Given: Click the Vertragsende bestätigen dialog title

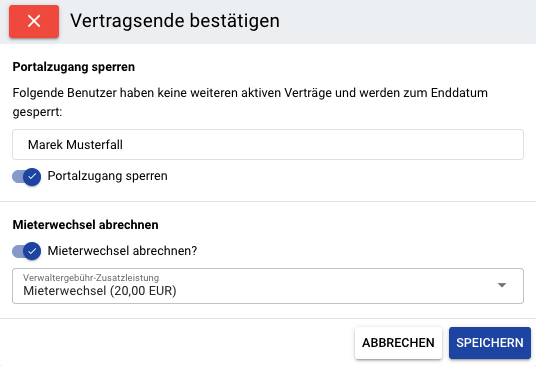Looking at the screenshot, I should point(175,21).
